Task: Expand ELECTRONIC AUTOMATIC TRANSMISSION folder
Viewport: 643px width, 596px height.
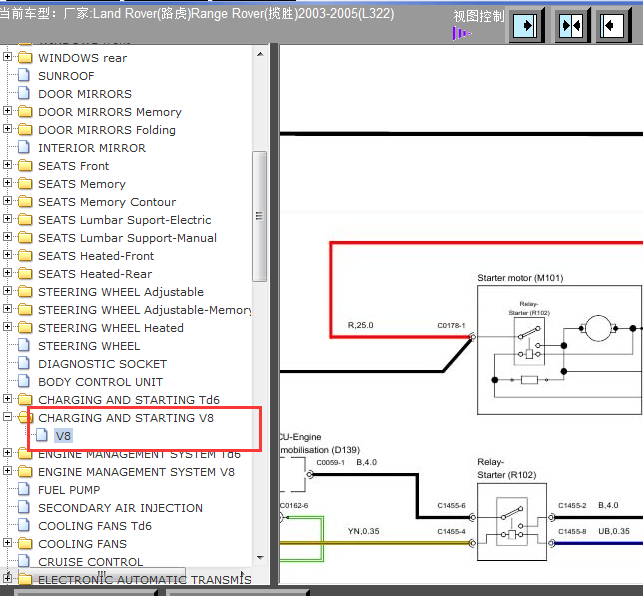Action: [7, 578]
